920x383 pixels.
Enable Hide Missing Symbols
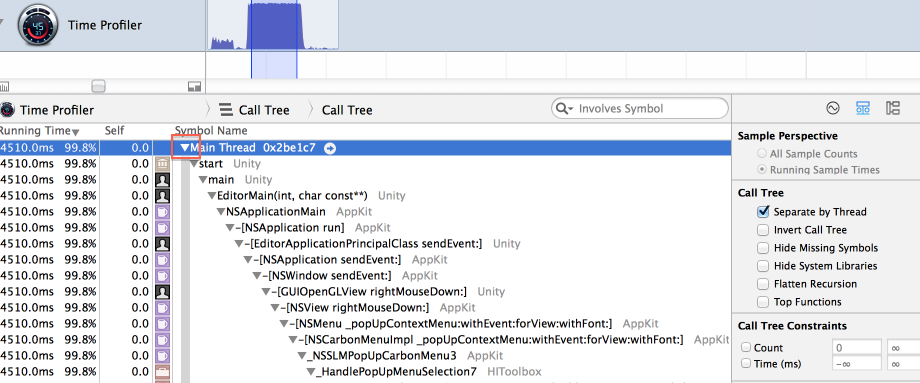tap(763, 248)
